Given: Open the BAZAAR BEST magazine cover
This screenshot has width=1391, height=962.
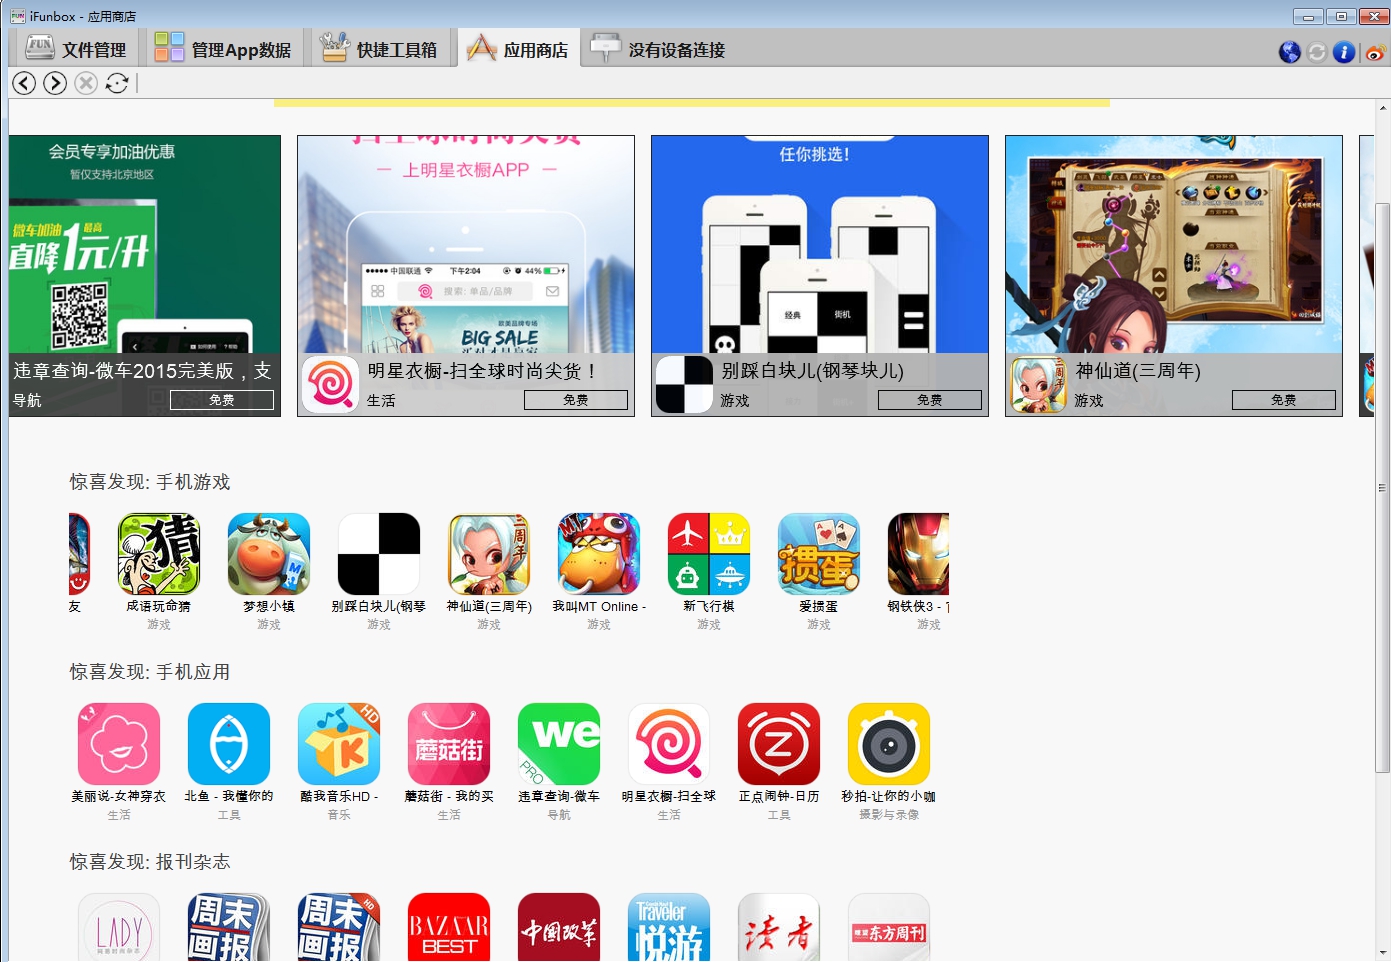Looking at the screenshot, I should pyautogui.click(x=448, y=928).
